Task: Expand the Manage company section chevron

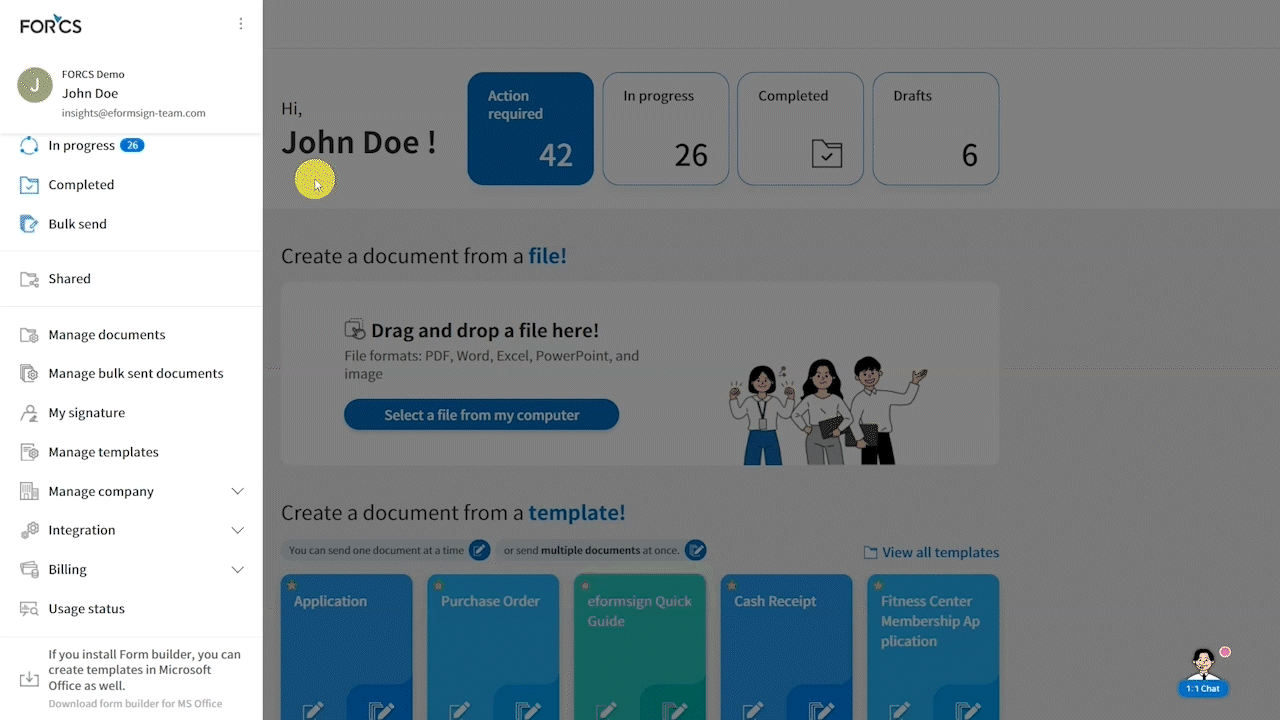Action: click(238, 491)
